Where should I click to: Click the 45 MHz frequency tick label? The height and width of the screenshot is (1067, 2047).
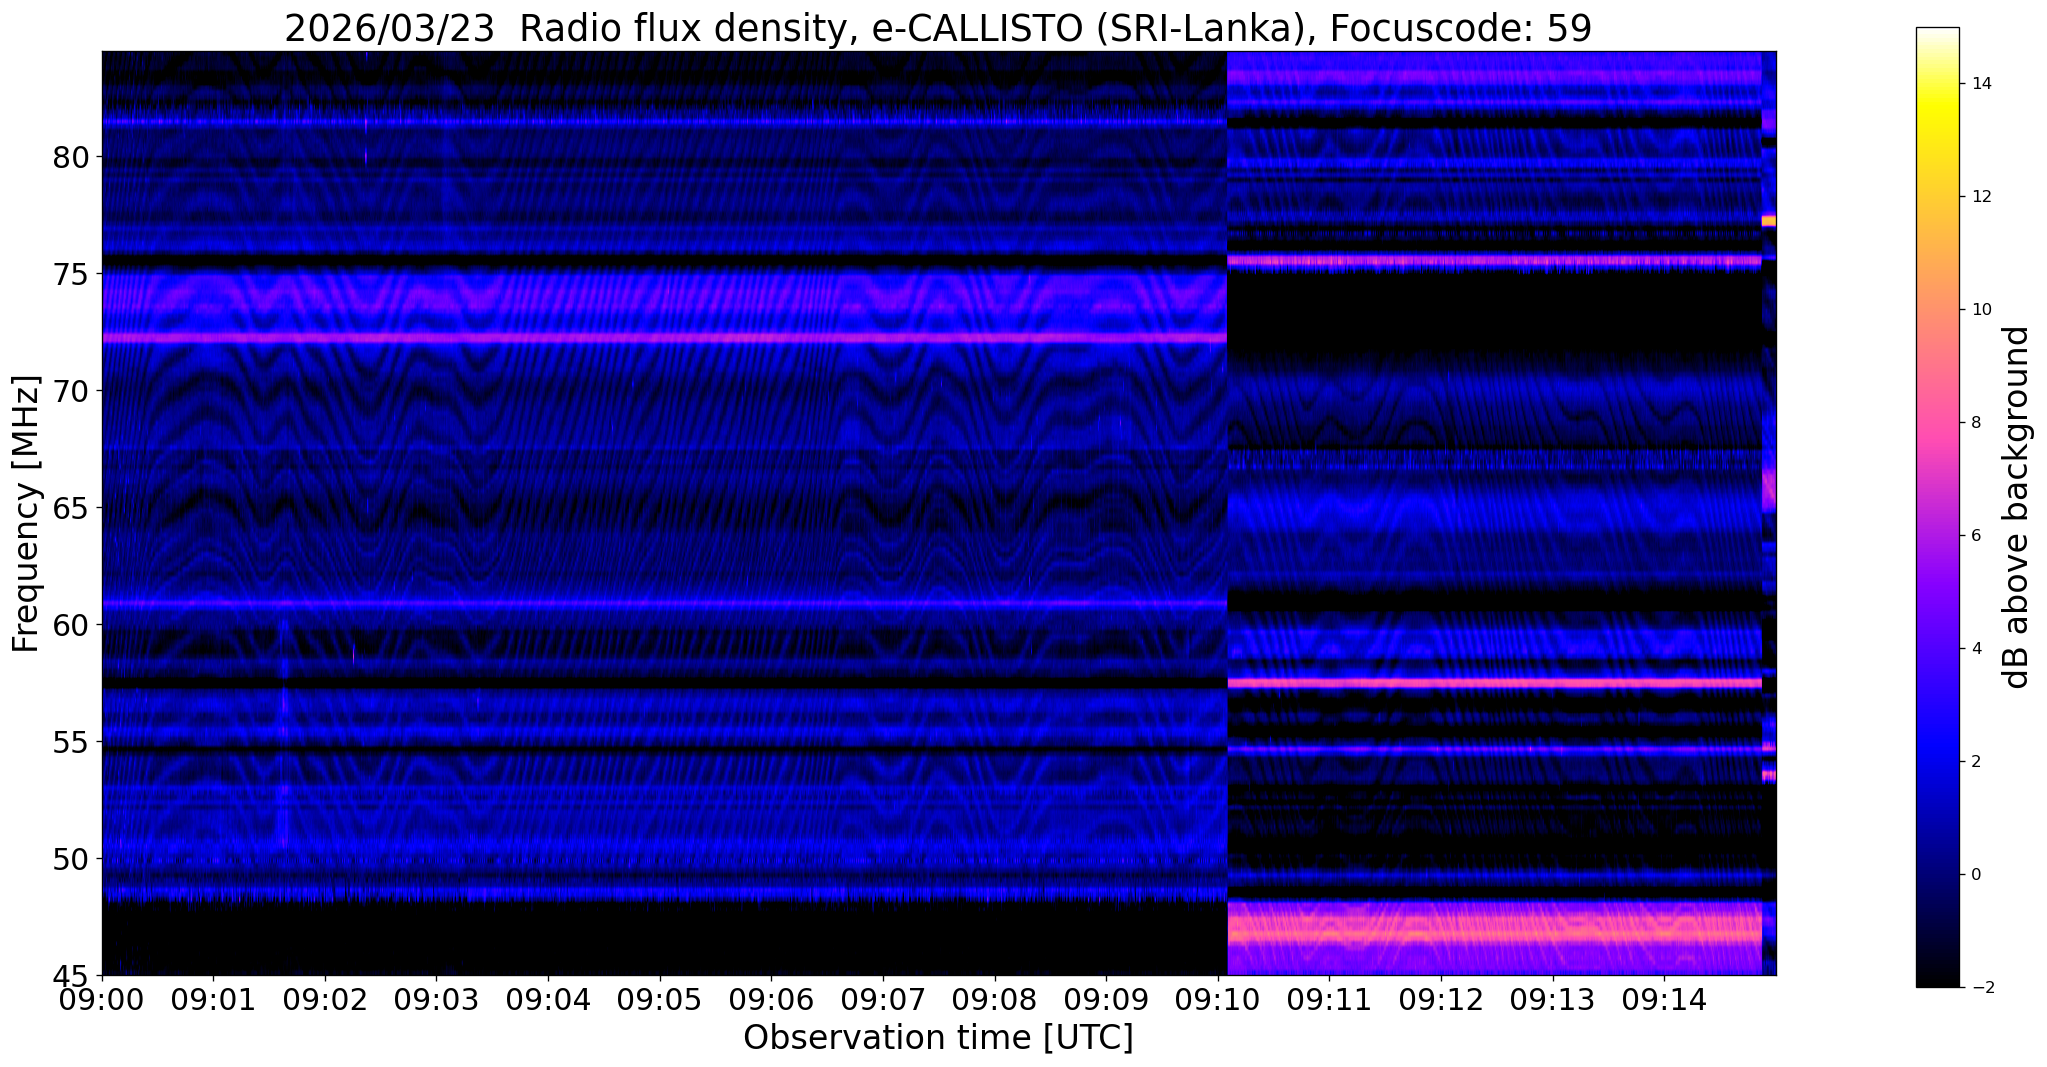point(72,975)
